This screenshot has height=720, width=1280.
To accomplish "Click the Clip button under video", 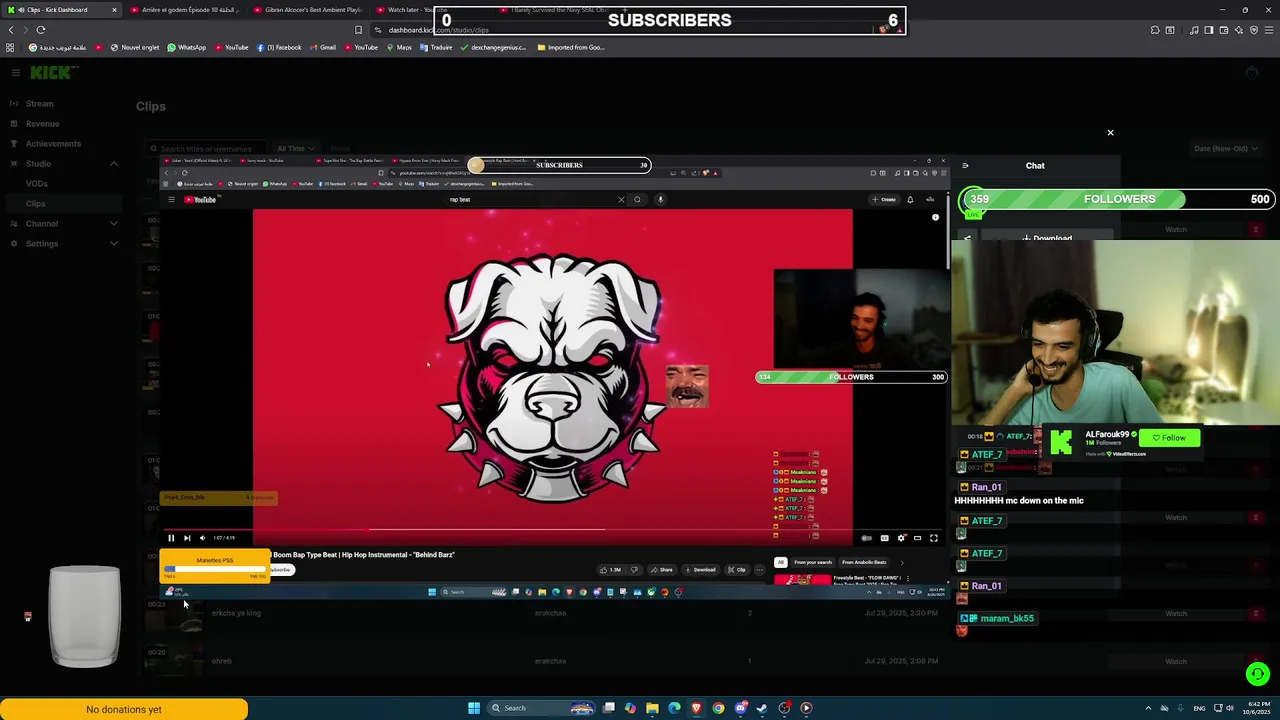I will [737, 570].
